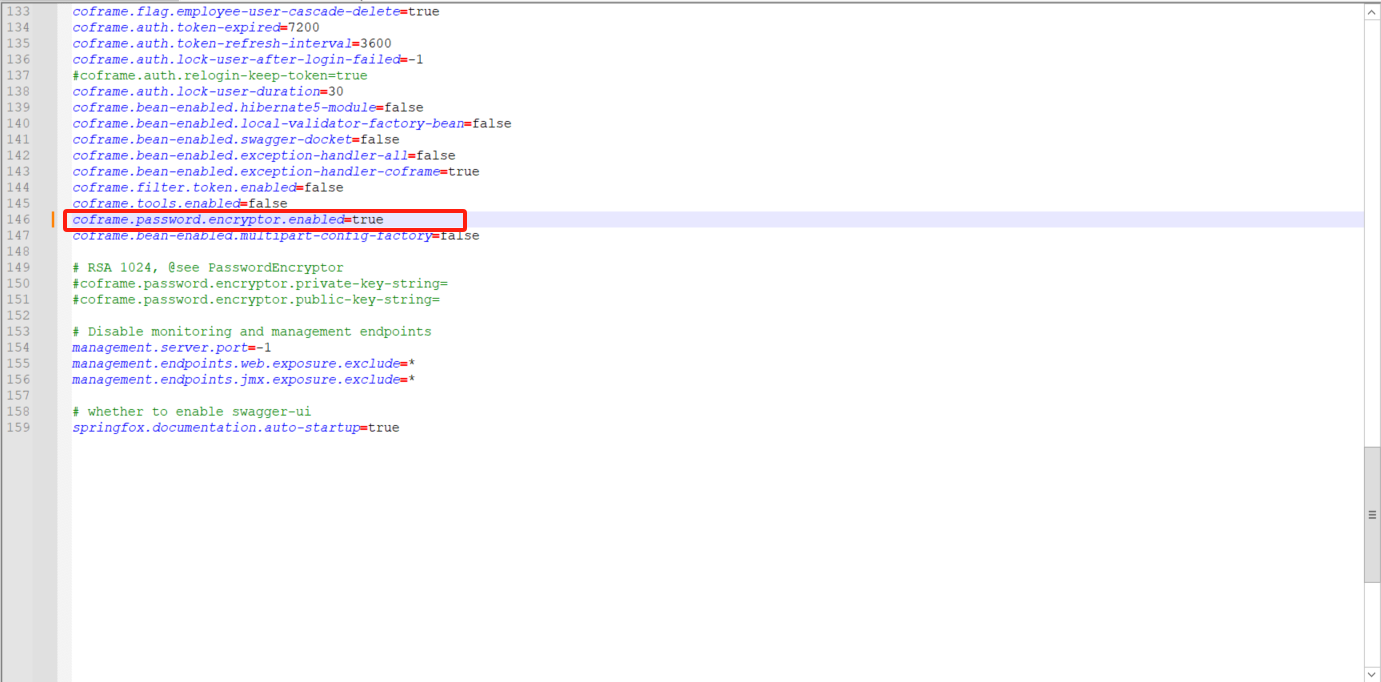Image resolution: width=1381 pixels, height=682 pixels.
Task: Click the commented private-key-string line
Action: (x=259, y=283)
